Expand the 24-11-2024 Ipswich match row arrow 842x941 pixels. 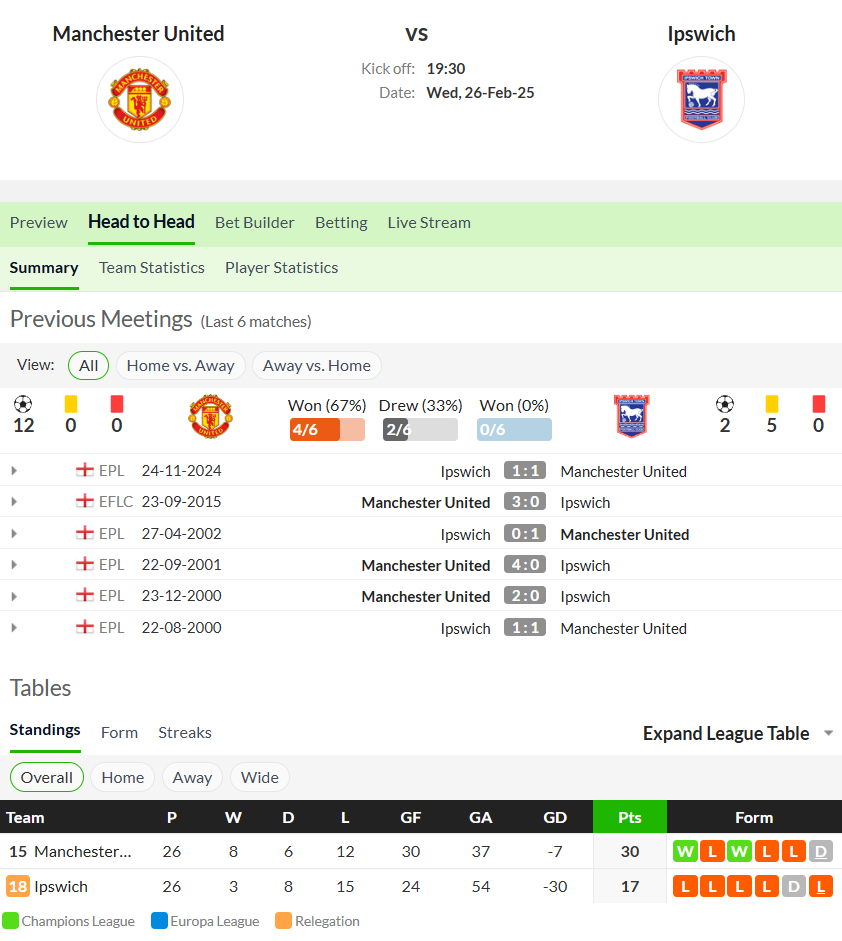coord(14,470)
